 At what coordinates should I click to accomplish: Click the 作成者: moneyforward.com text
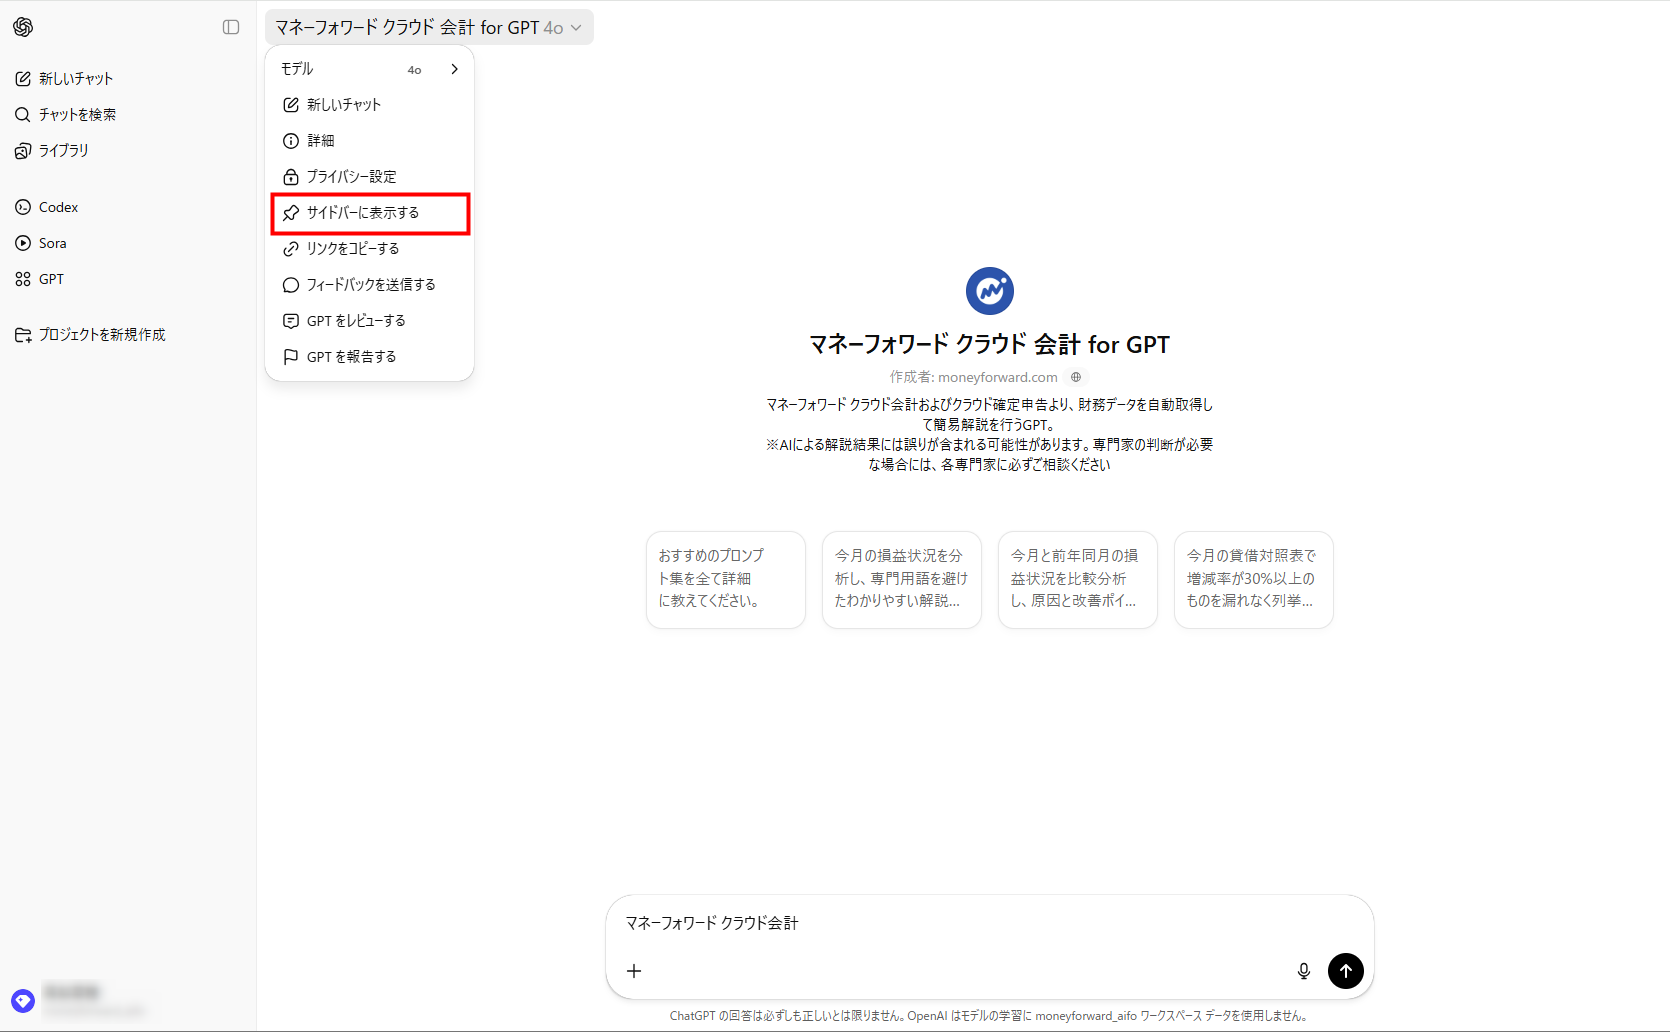pos(974,377)
